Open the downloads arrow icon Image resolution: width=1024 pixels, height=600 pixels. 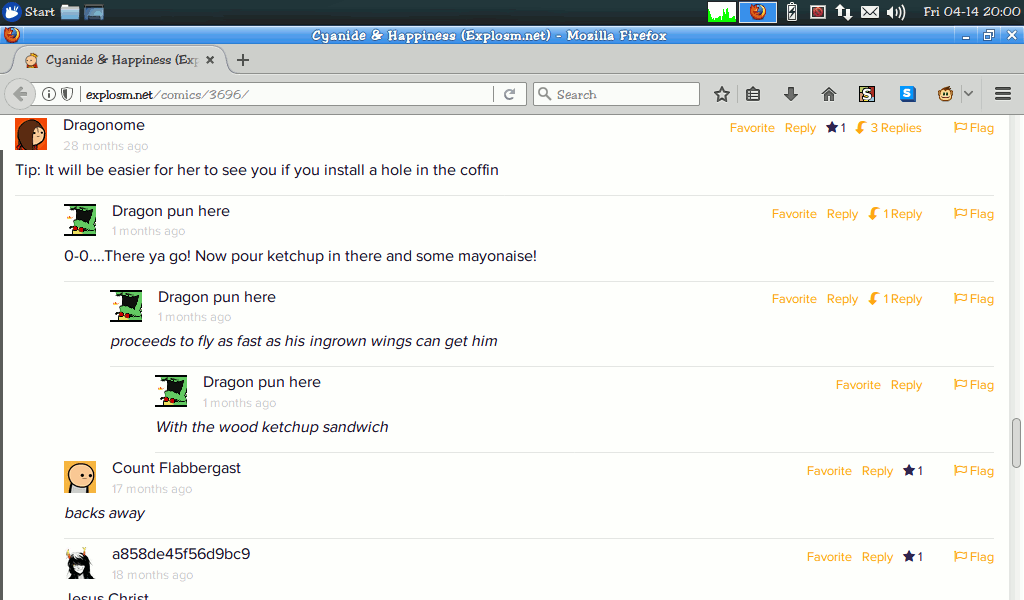pyautogui.click(x=791, y=95)
